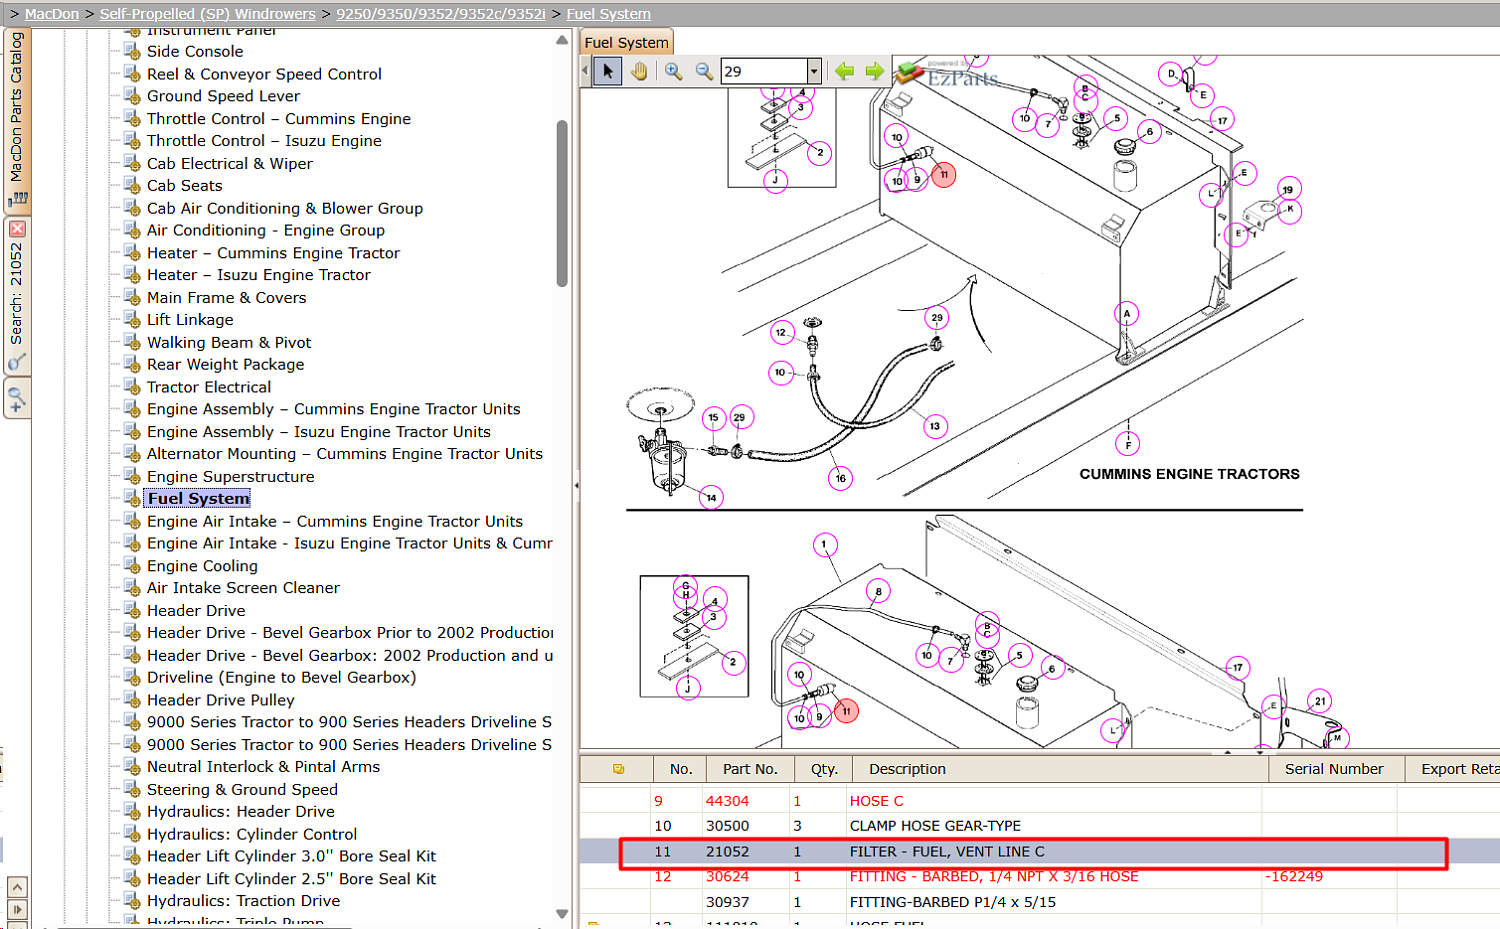Open the callout number dropdown arrow
The height and width of the screenshot is (929, 1500).
point(814,71)
